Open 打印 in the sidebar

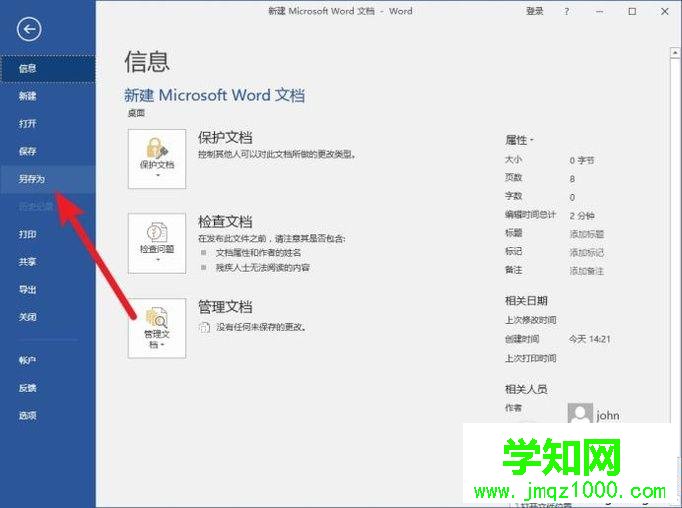(47, 234)
